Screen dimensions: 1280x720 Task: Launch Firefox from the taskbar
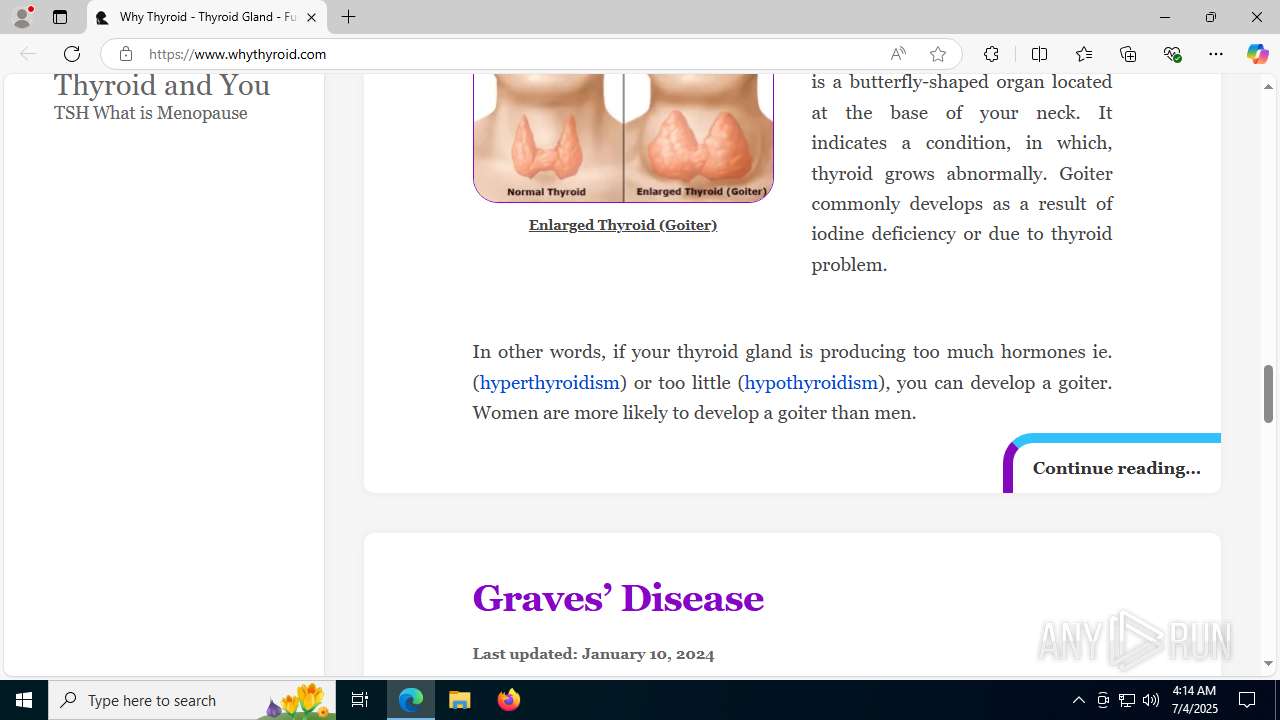pyautogui.click(x=509, y=700)
